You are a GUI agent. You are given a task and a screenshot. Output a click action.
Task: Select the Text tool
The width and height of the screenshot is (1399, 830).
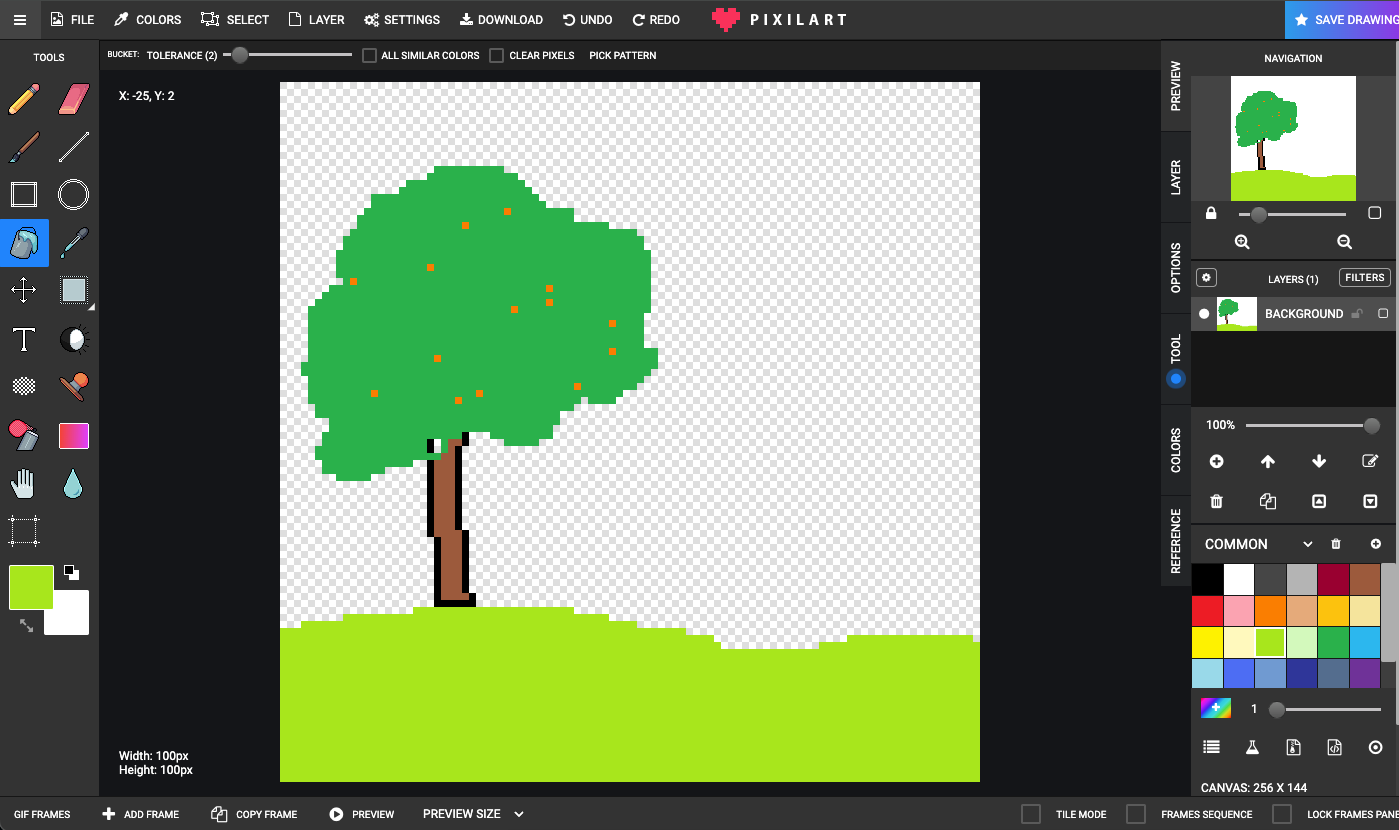[24, 340]
